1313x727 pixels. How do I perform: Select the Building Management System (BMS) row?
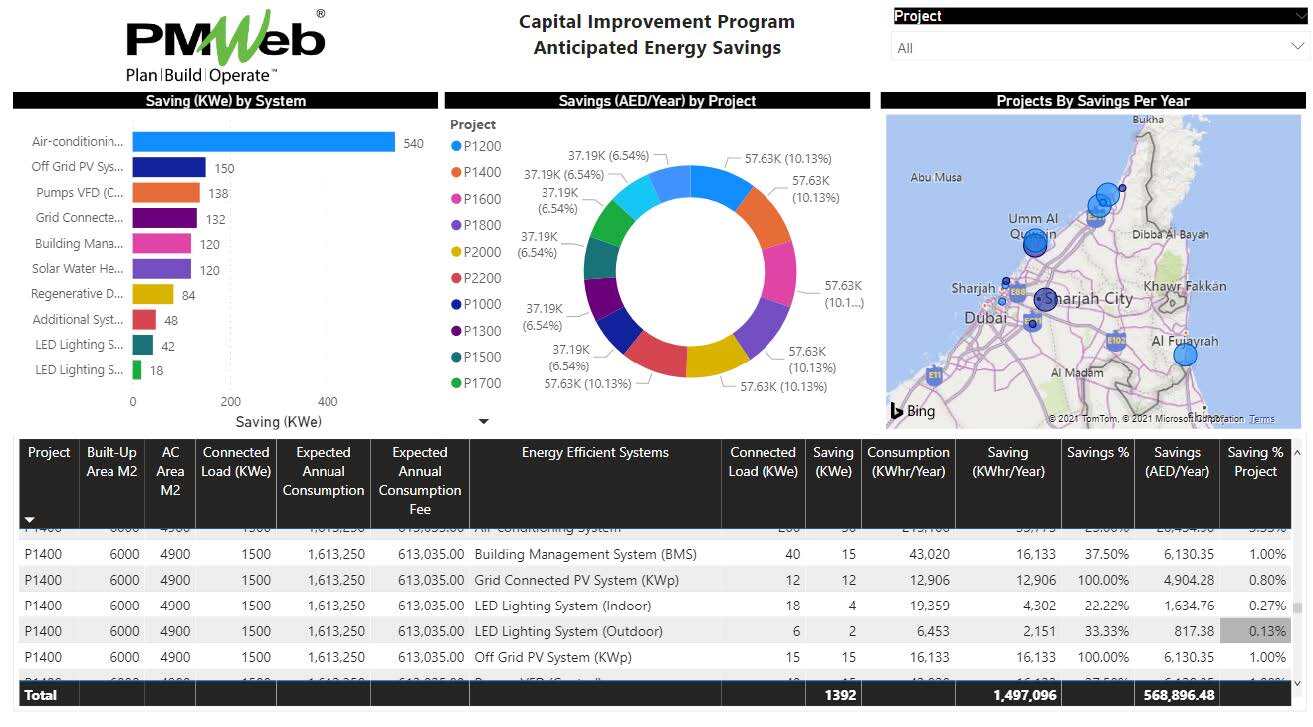tap(585, 554)
